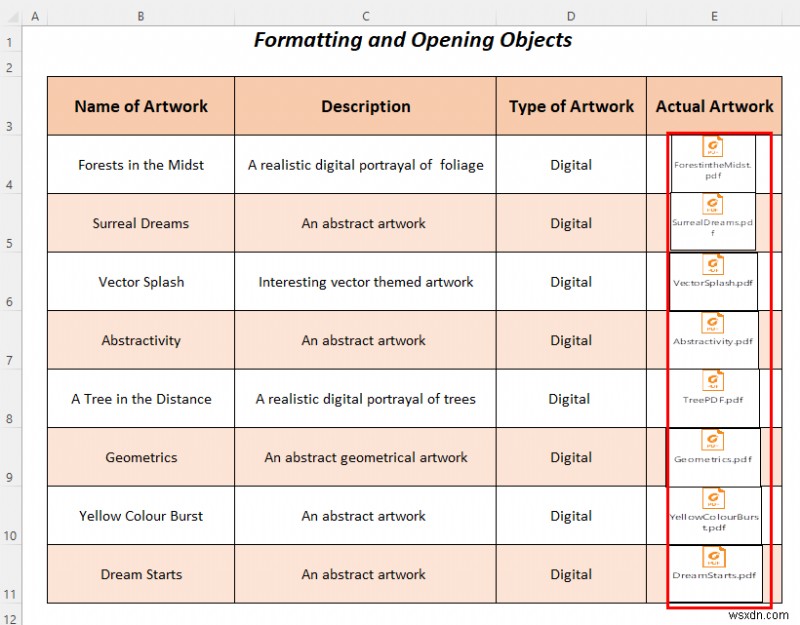Select the 'Surreal Dreams' cell

141,223
